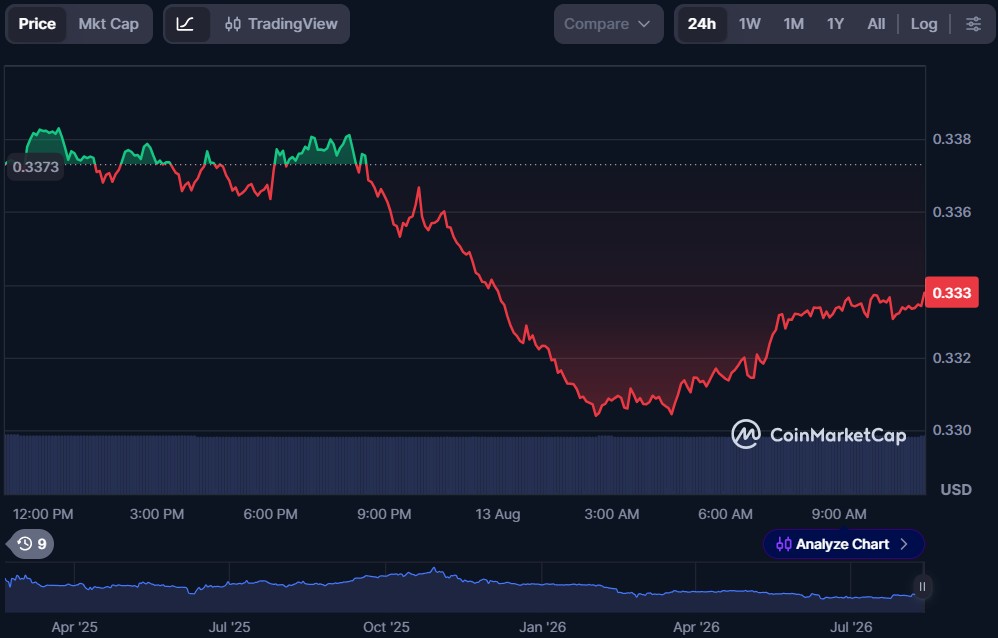Switch to the line chart view icon
998x638 pixels.
(186, 24)
